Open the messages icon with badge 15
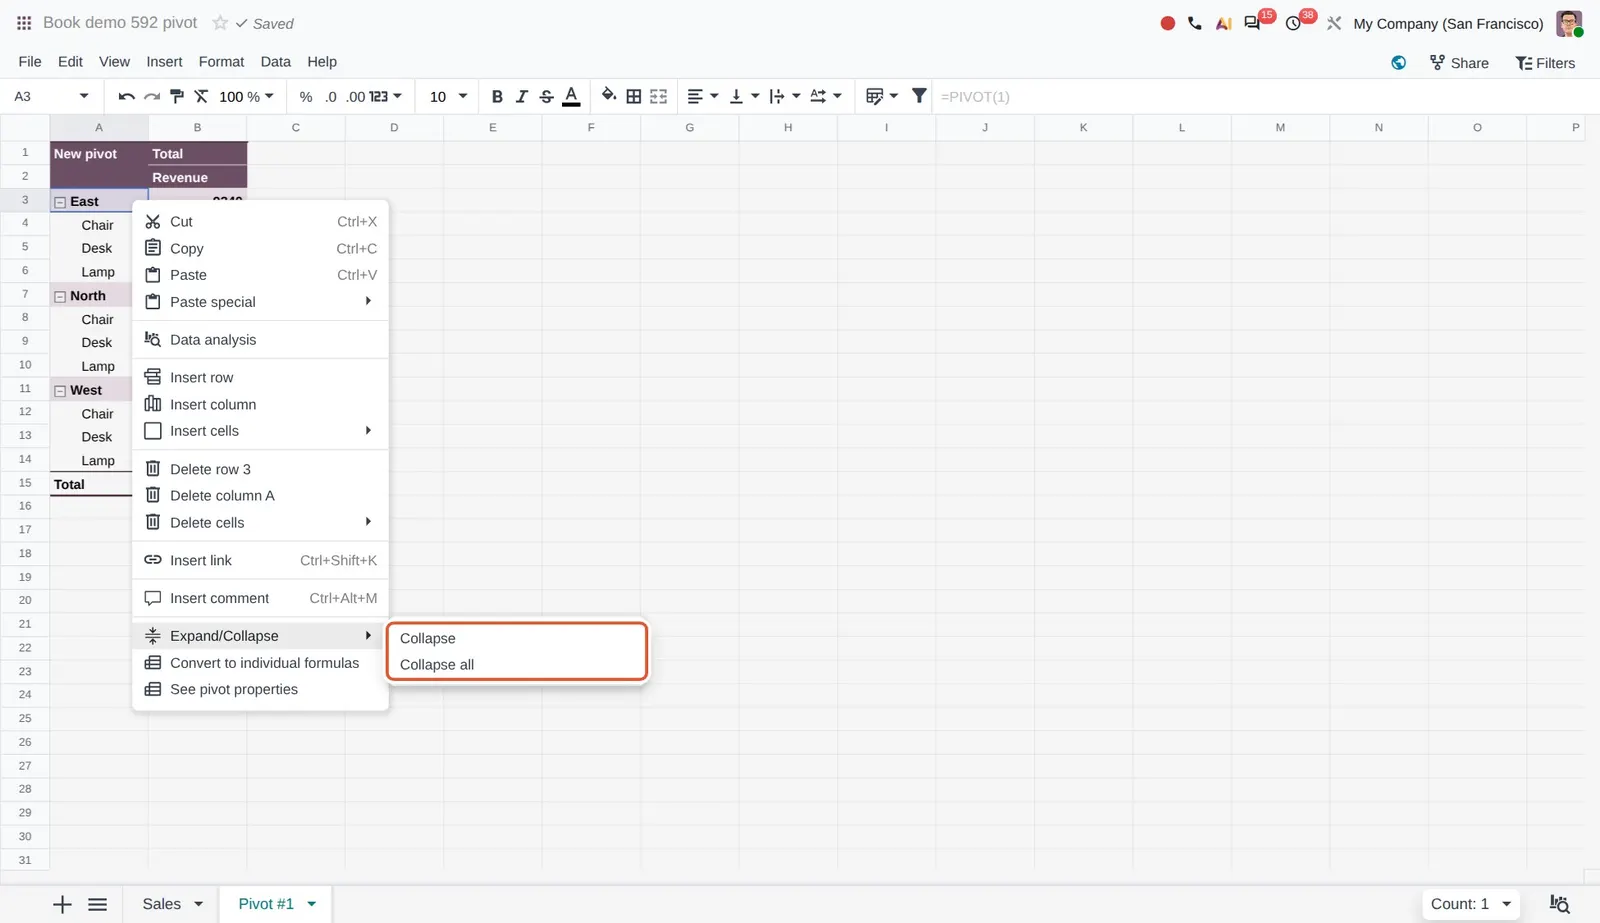The width and height of the screenshot is (1600, 923). [x=1253, y=23]
